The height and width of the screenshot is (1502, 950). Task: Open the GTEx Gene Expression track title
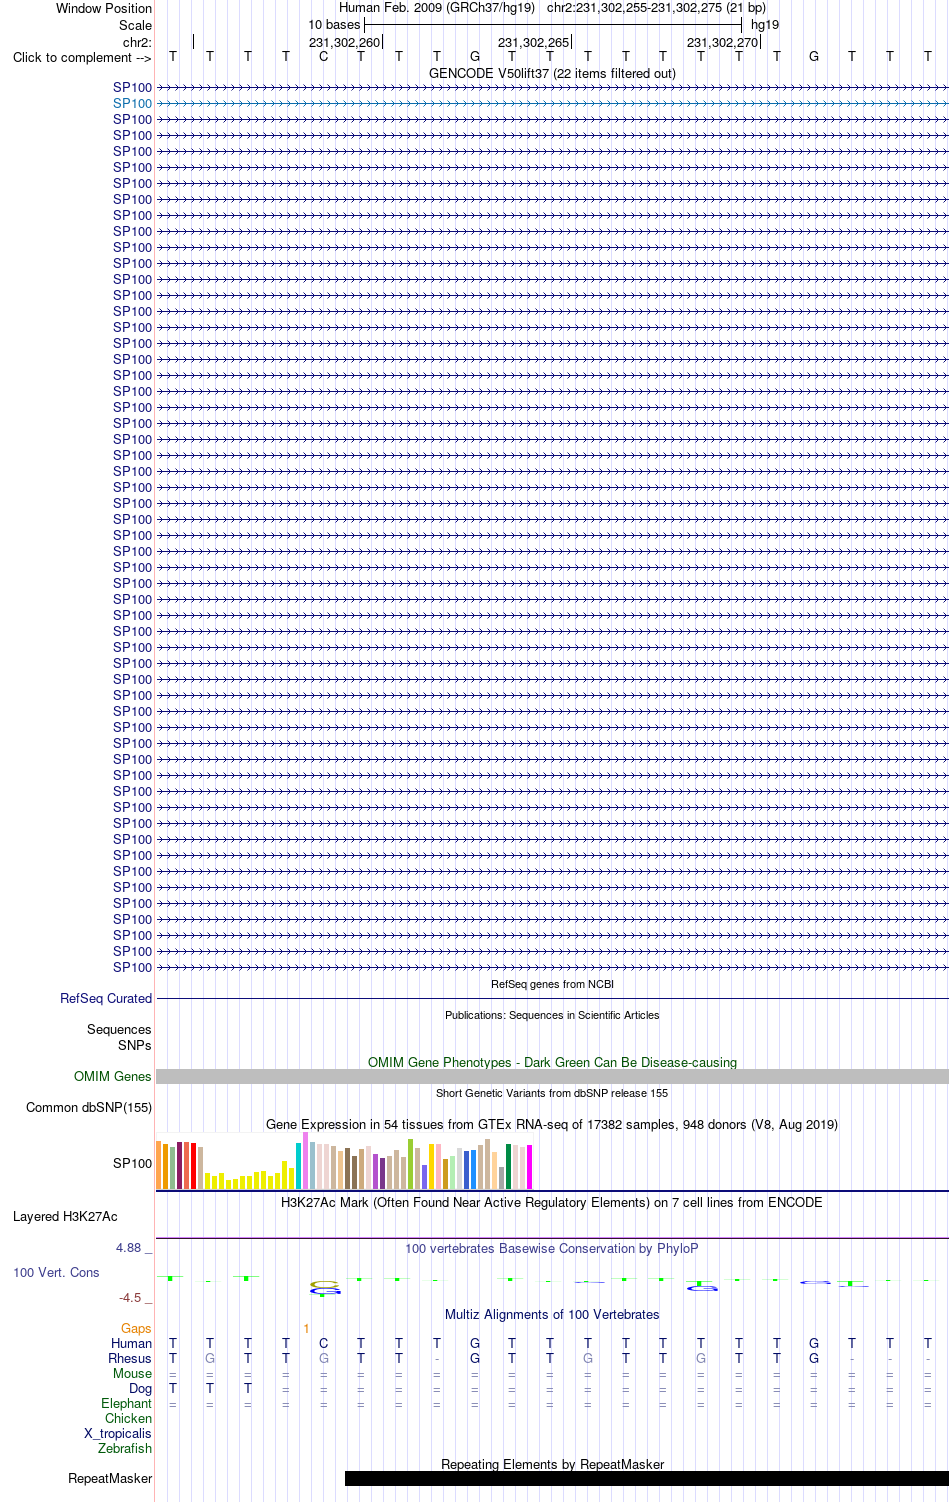552,1124
